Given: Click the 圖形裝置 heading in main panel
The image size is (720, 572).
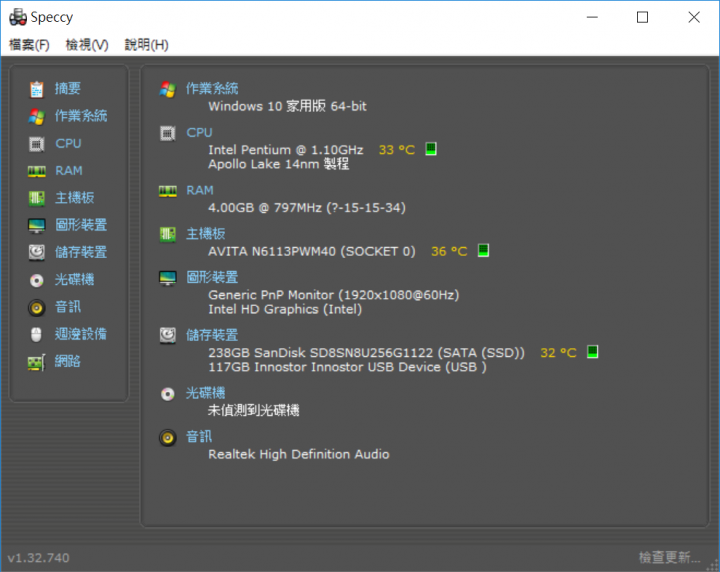Looking at the screenshot, I should coord(212,277).
